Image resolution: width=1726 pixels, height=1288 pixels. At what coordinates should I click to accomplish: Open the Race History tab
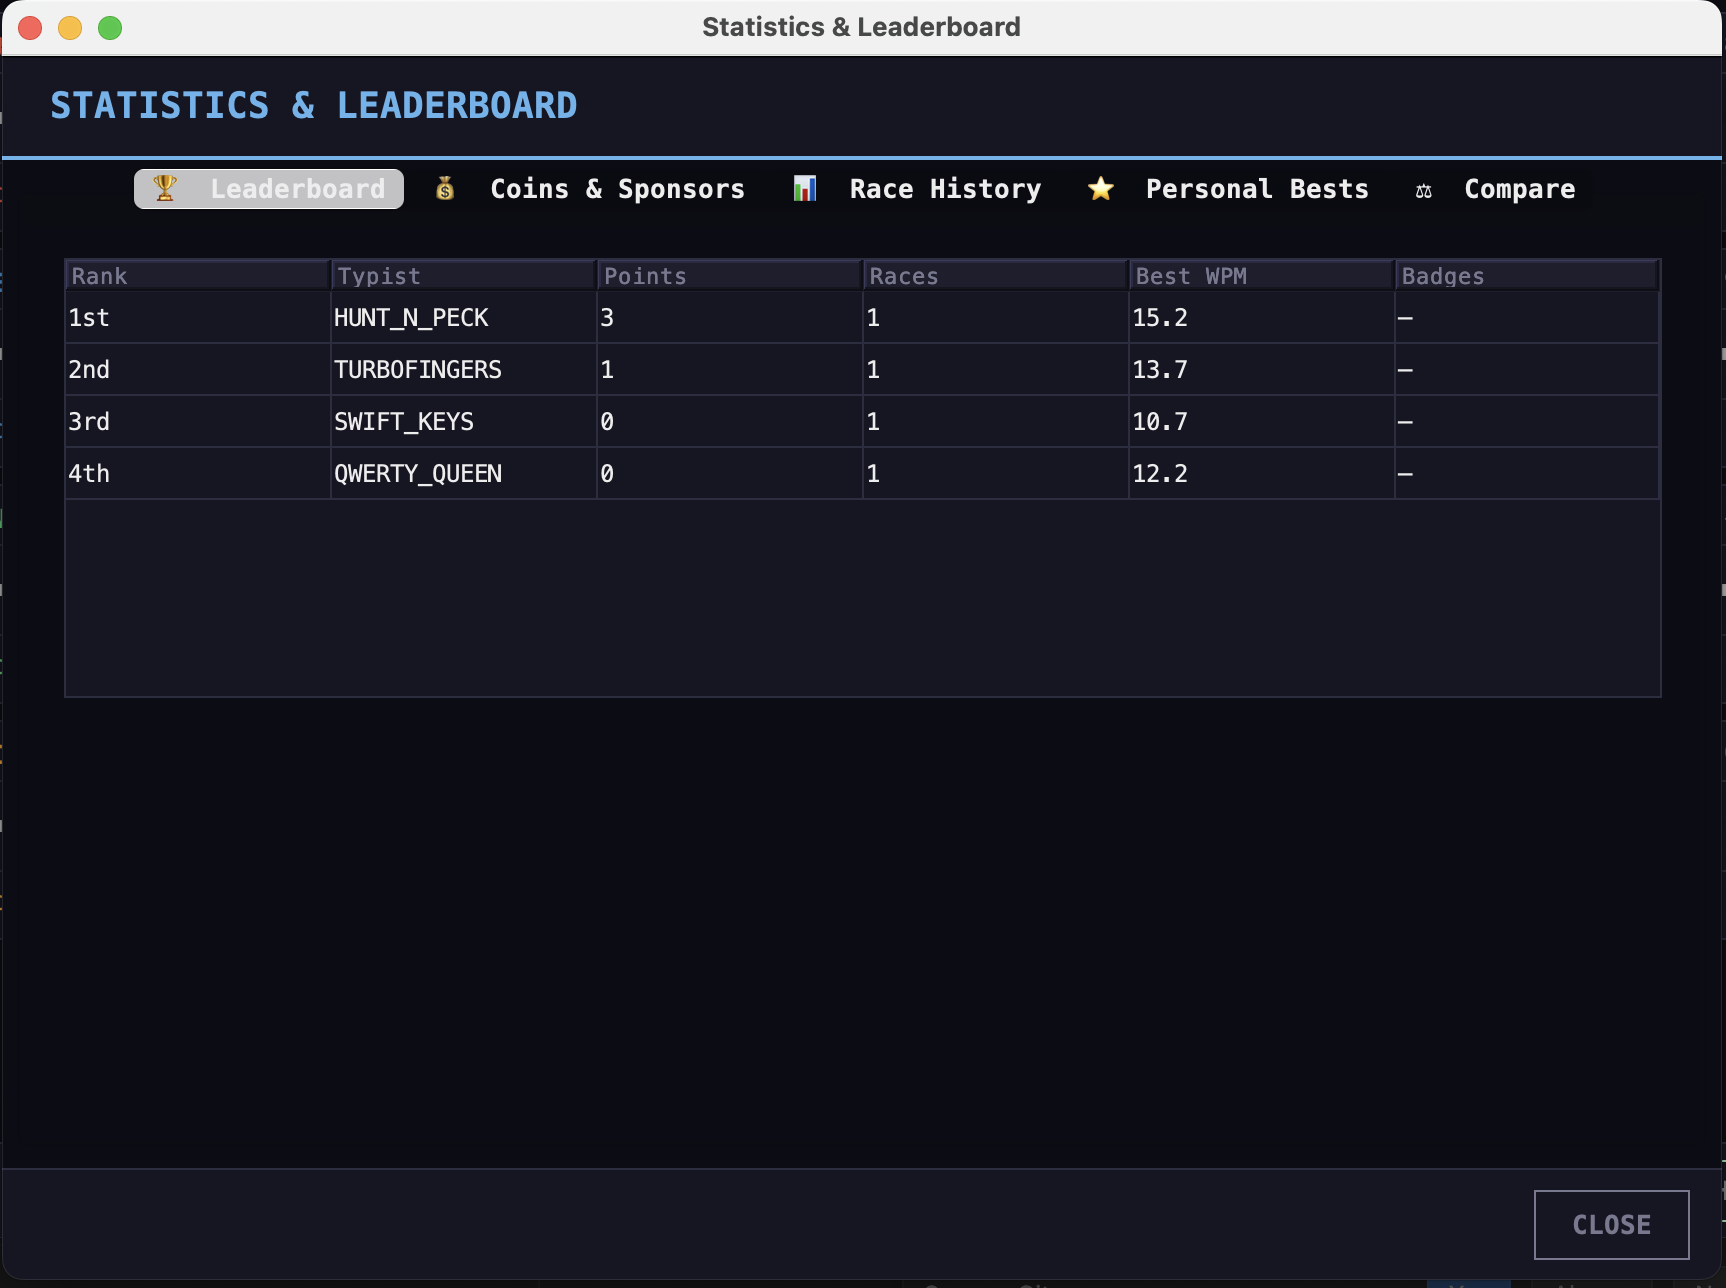918,189
